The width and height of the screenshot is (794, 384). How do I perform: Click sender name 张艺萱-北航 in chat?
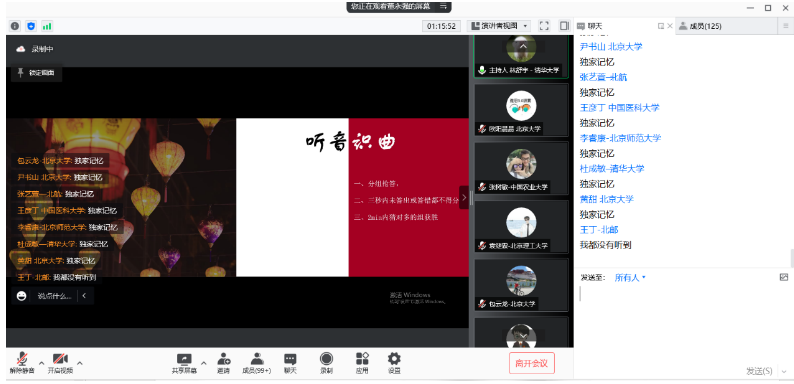[x=603, y=77]
